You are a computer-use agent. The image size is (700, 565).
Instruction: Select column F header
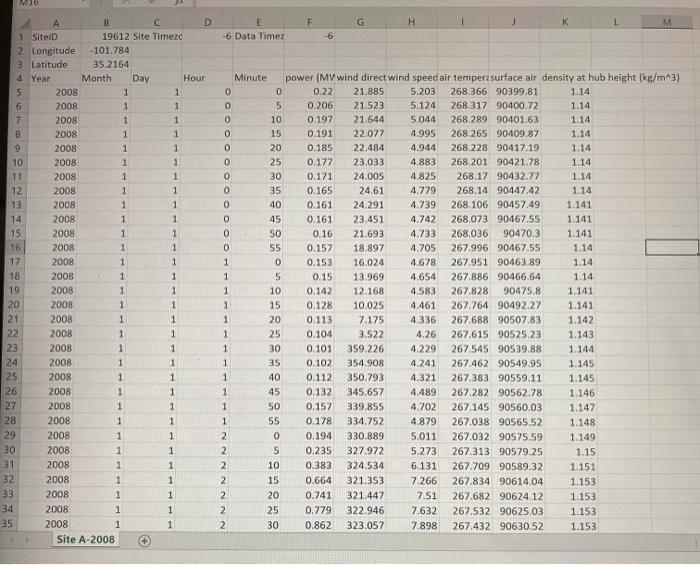[309, 22]
